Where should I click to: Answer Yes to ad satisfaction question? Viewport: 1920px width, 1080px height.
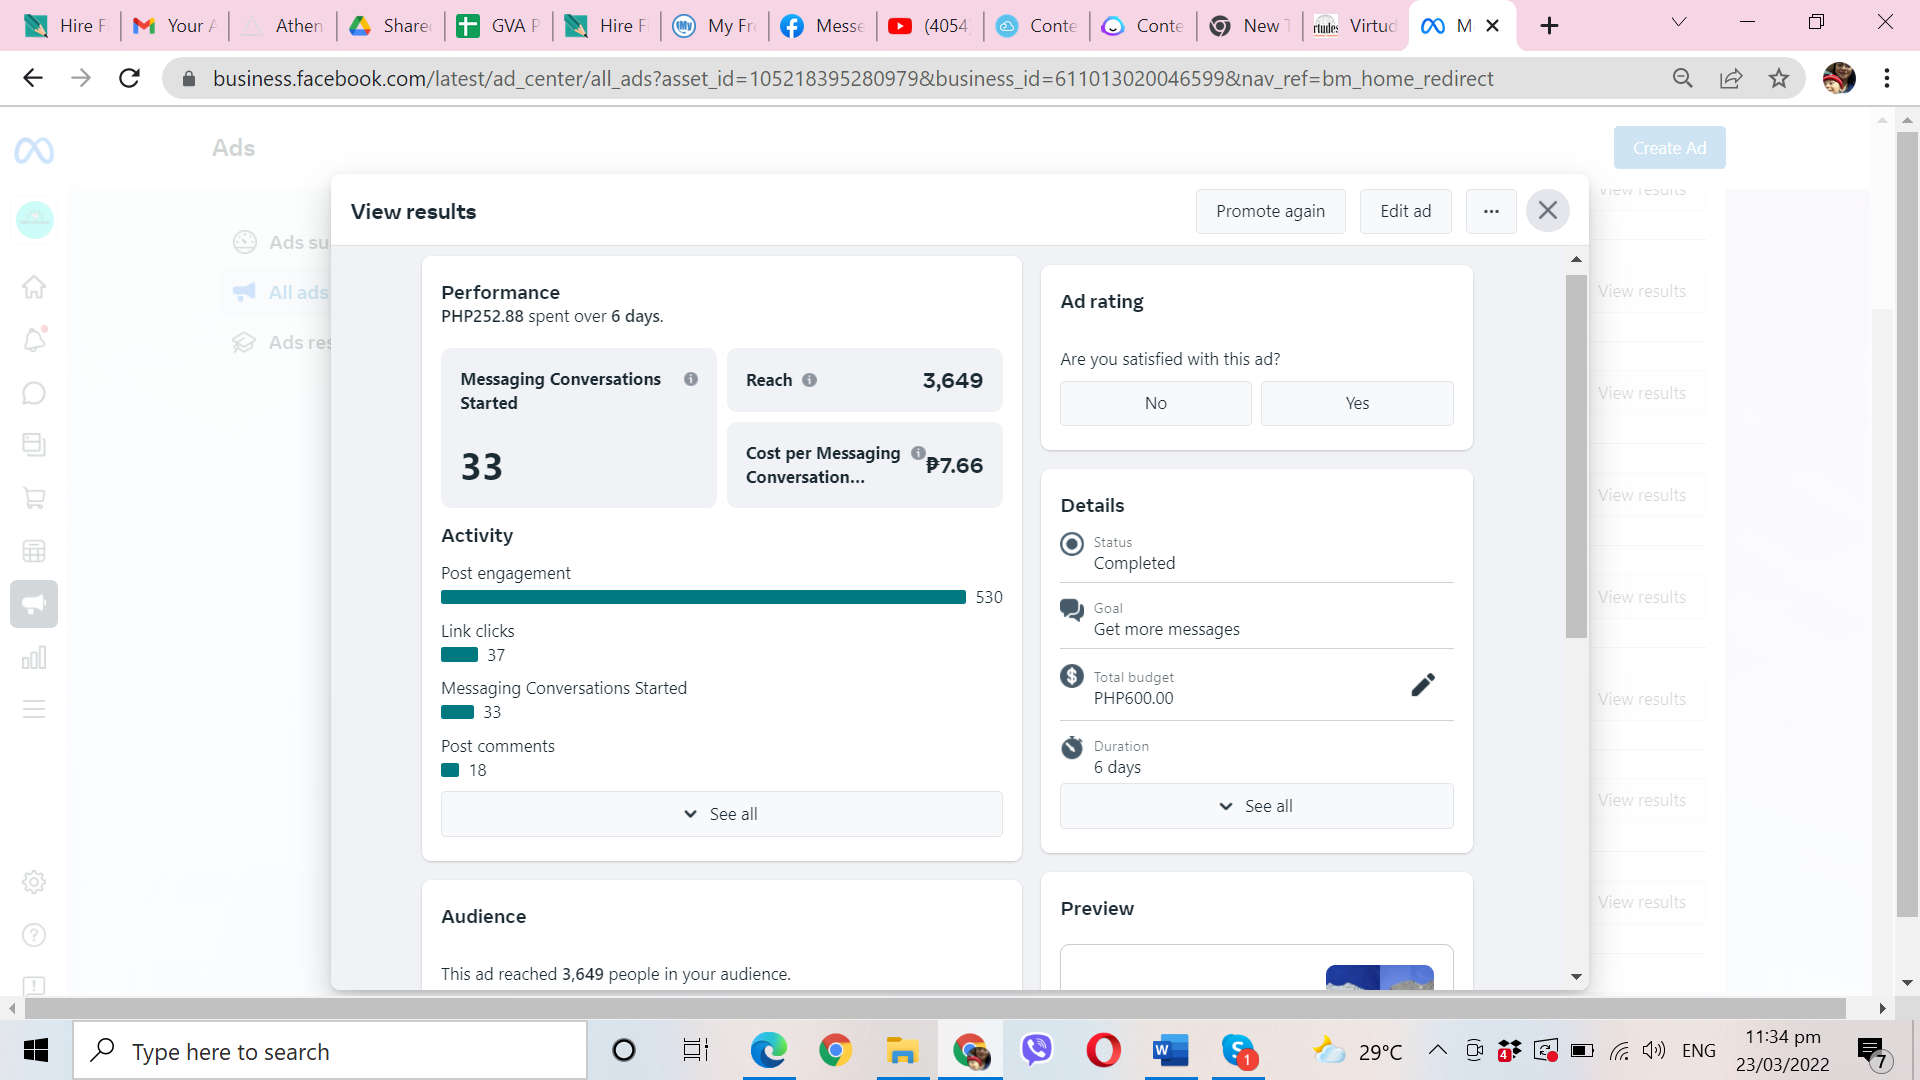[x=1357, y=403]
